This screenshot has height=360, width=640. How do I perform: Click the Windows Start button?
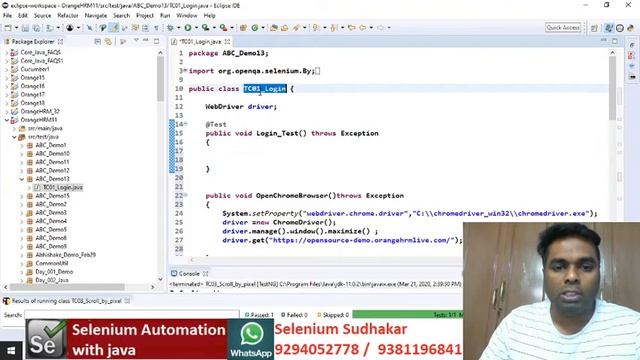click(x=11, y=351)
